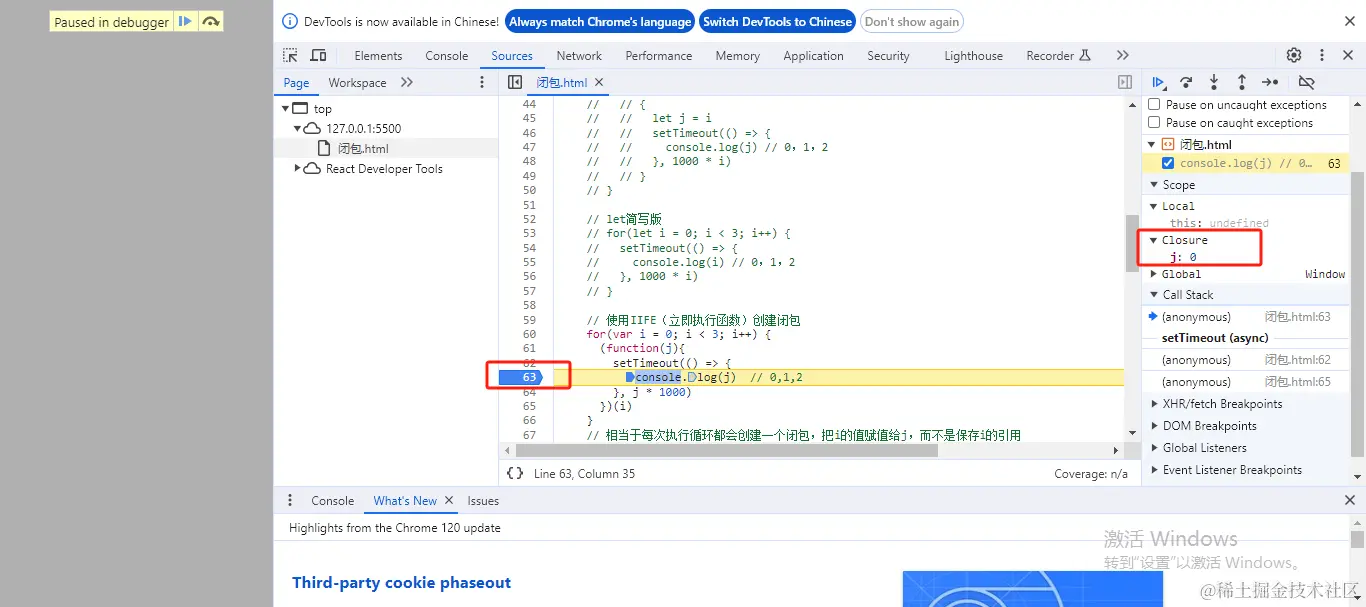Open the drawer three-dot menu

[290, 501]
